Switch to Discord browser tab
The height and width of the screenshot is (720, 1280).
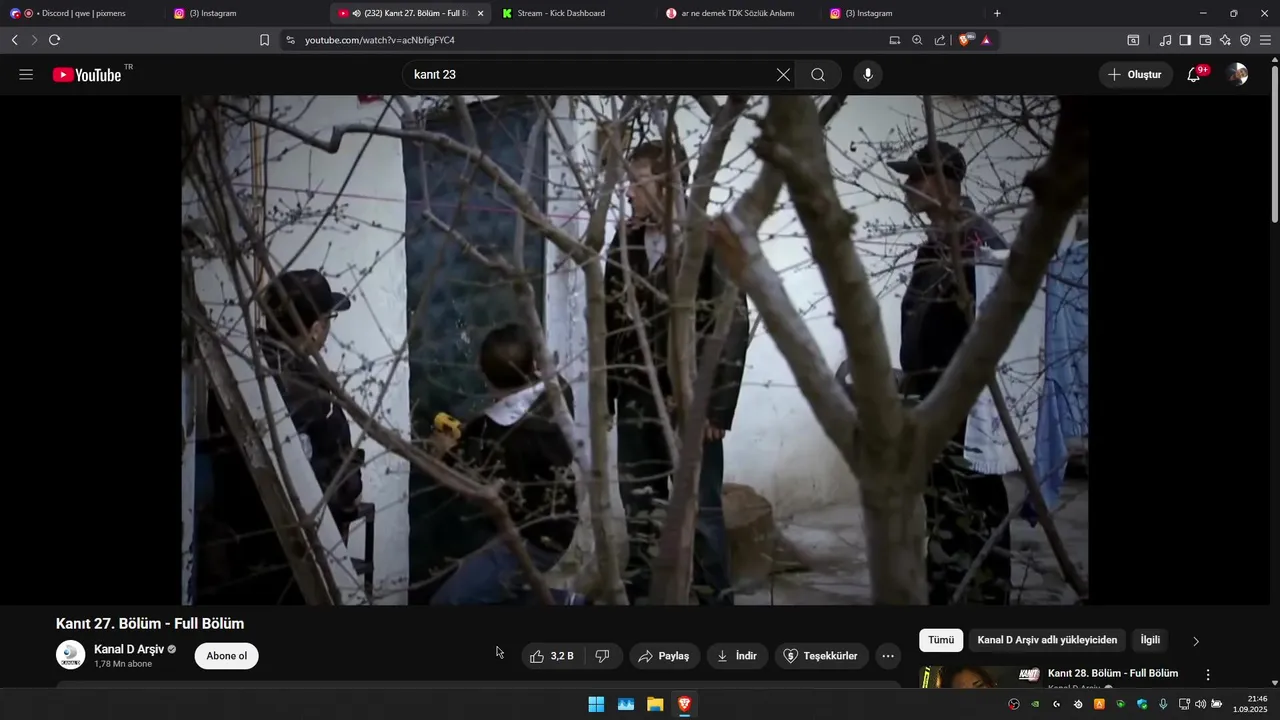coord(84,13)
